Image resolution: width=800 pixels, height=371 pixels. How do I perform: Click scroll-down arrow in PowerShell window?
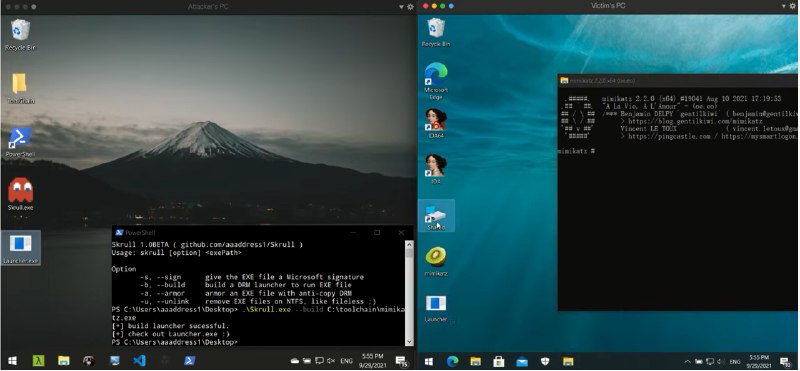point(409,341)
